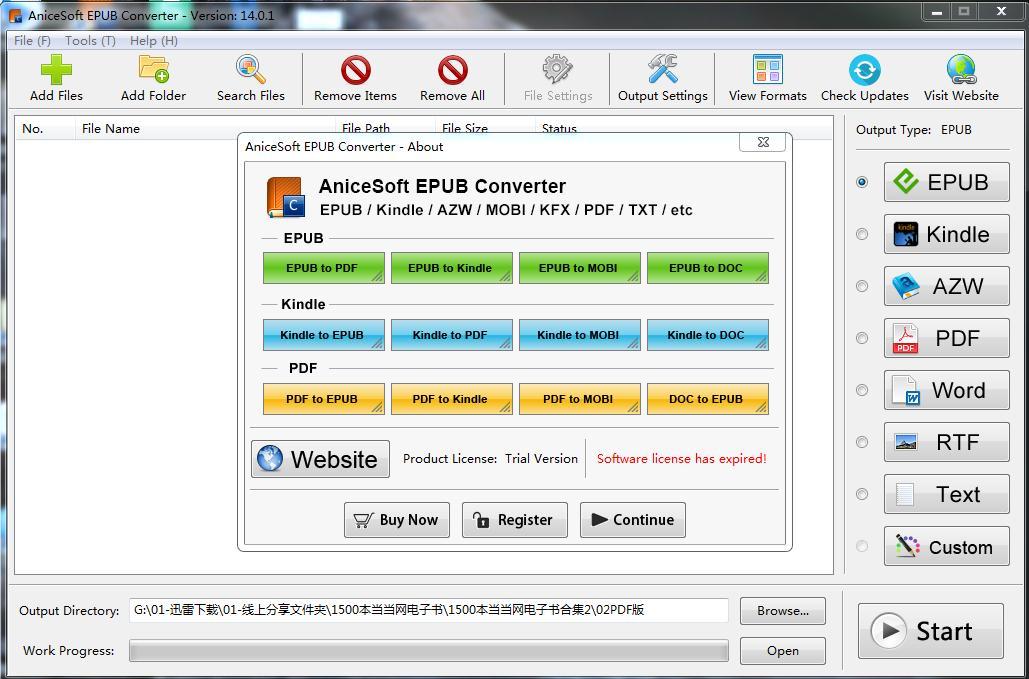Screen dimensions: 1029x679
Task: Click the Browse... button
Action: coord(782,611)
